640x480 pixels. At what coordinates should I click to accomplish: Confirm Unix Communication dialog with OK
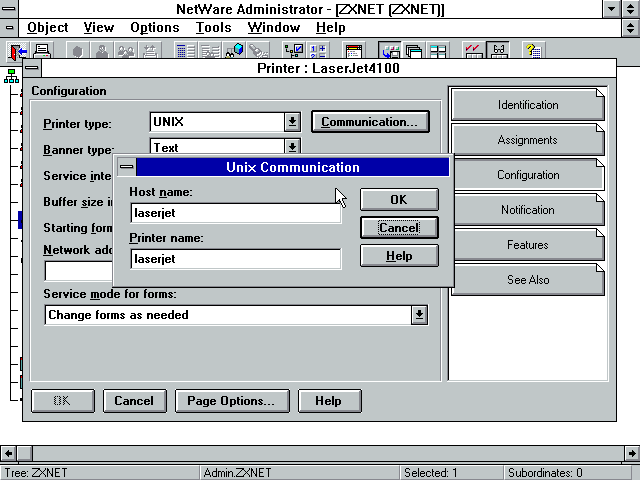(399, 200)
